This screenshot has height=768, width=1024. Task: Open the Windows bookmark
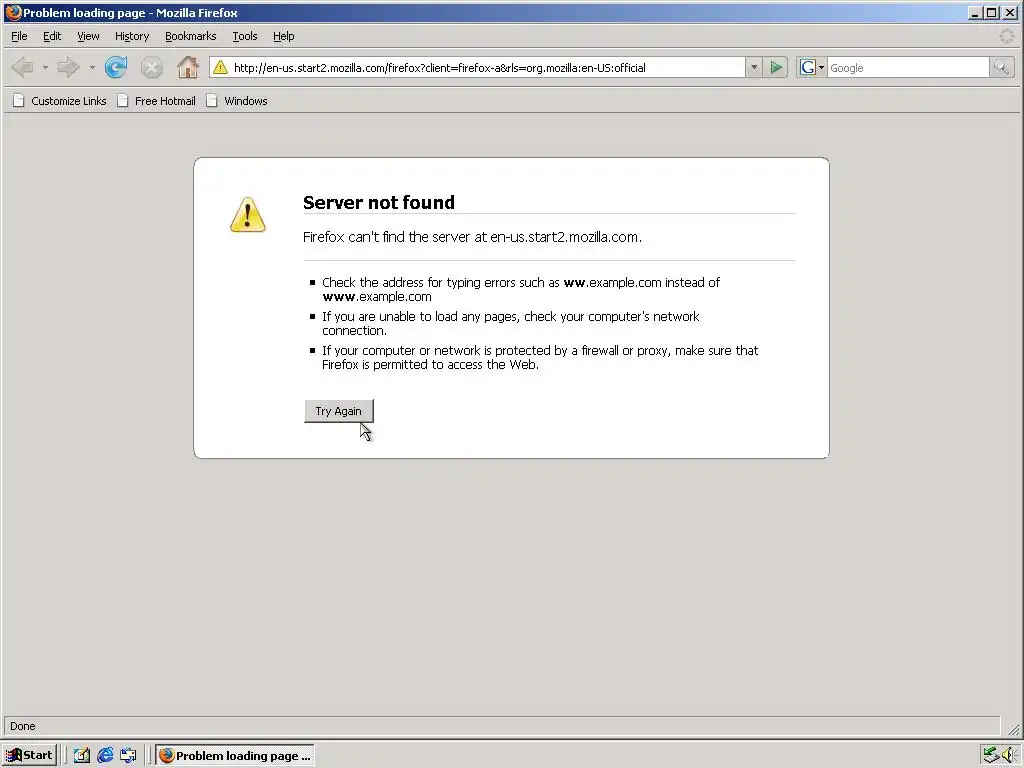click(237, 101)
